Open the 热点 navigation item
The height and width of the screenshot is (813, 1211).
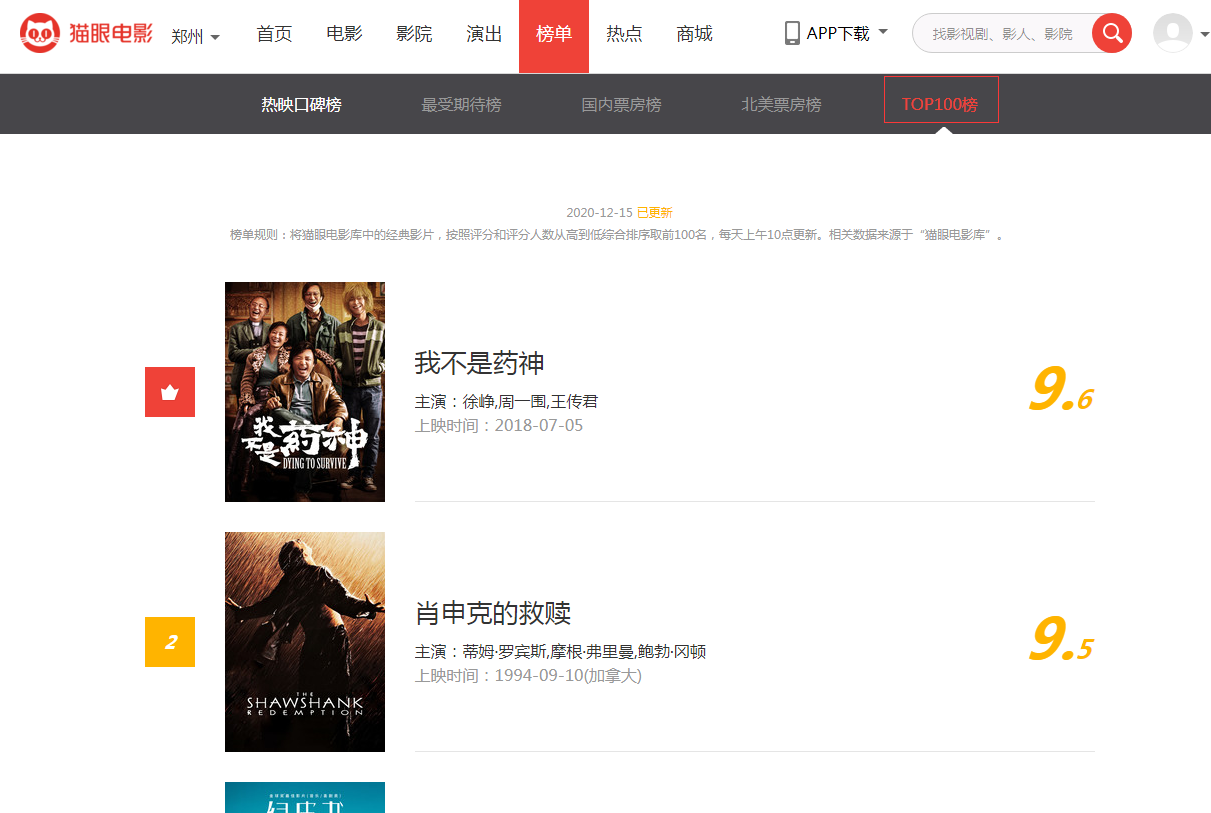(624, 34)
